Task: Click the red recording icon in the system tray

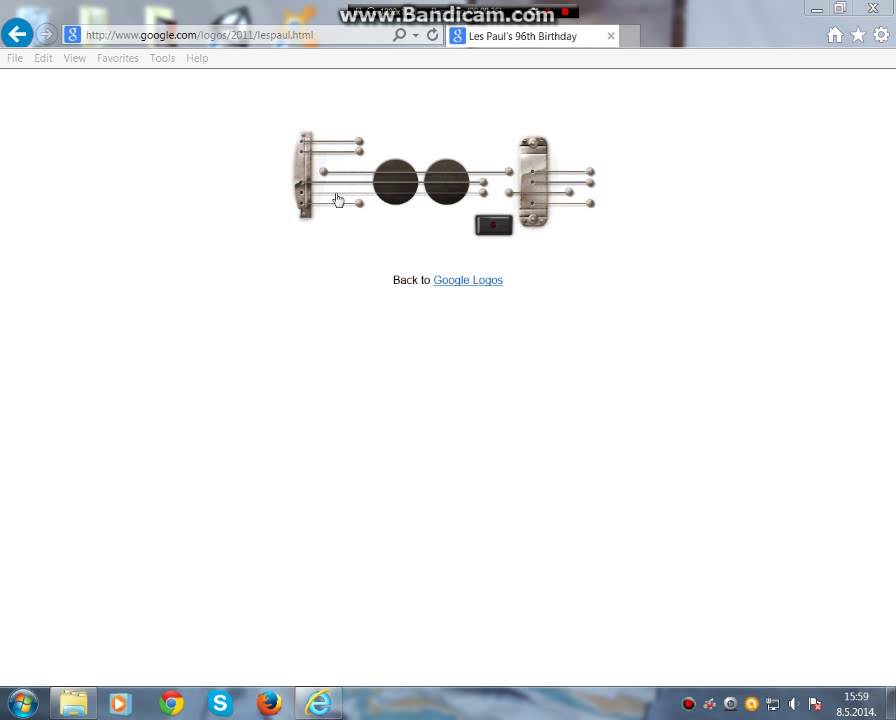Action: coord(689,704)
